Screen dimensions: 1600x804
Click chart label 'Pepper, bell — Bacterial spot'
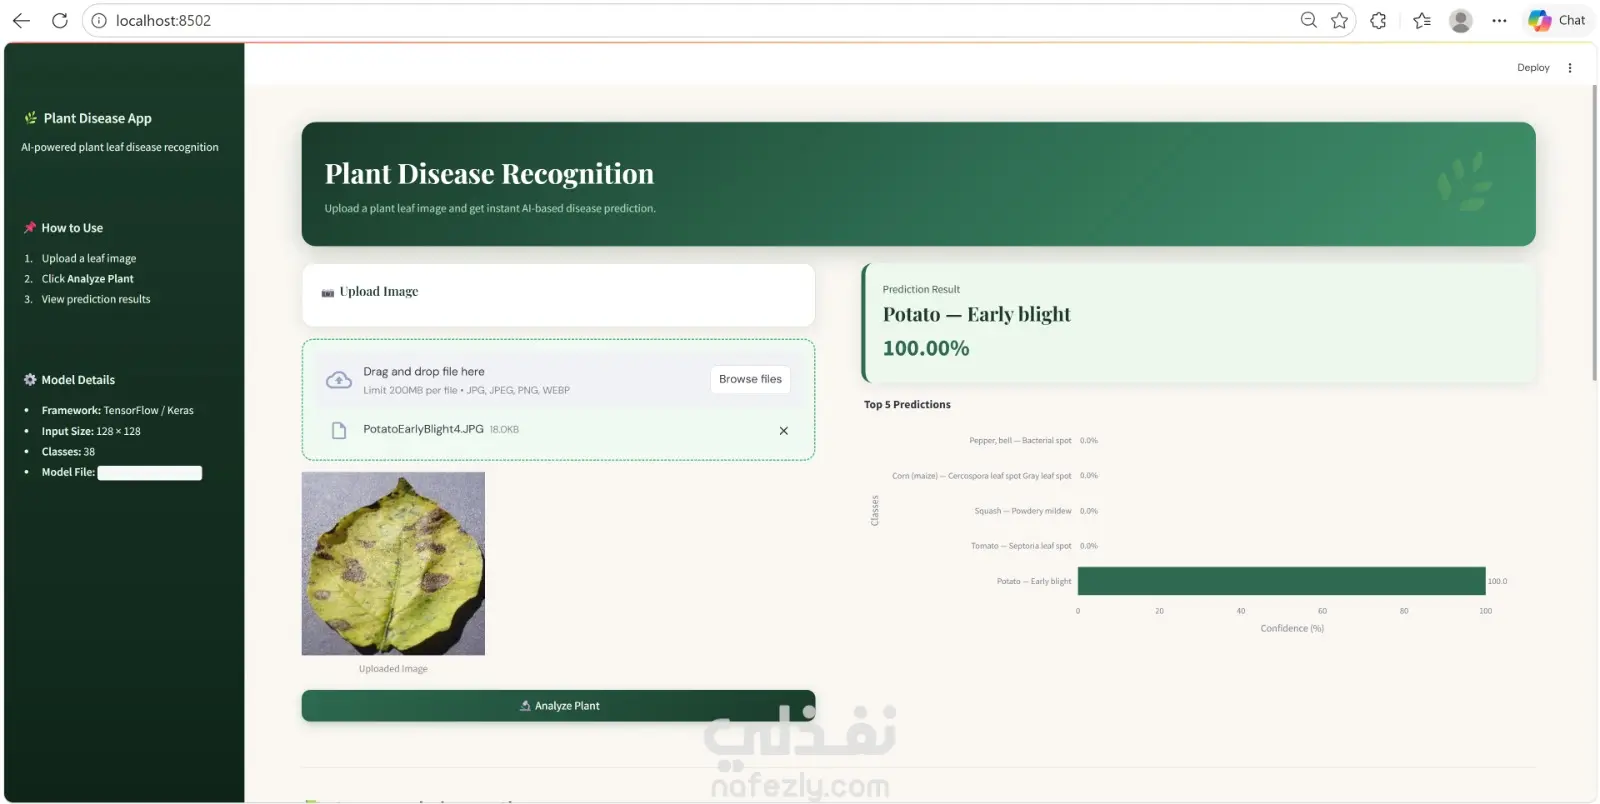pyautogui.click(x=1020, y=441)
